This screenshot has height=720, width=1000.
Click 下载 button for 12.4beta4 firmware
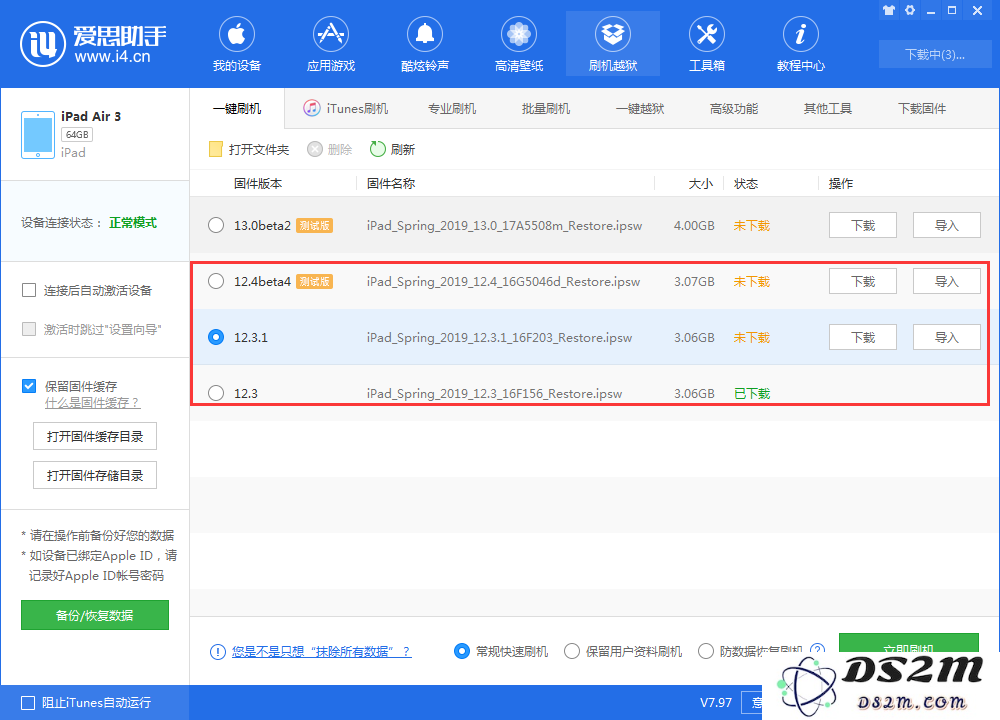tap(863, 281)
